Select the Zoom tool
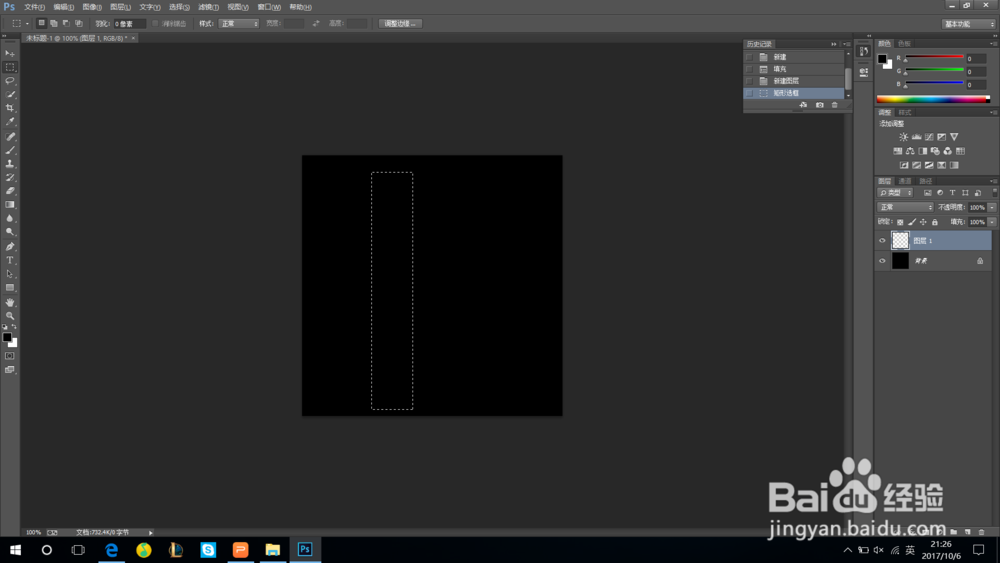Image resolution: width=1000 pixels, height=563 pixels. [10, 316]
